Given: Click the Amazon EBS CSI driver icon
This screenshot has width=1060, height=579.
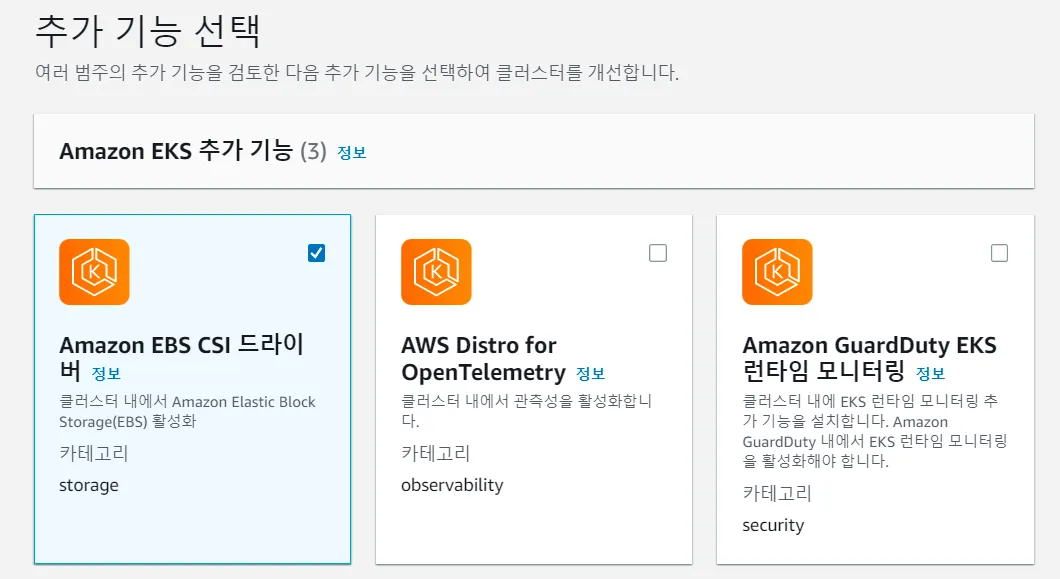Looking at the screenshot, I should (x=94, y=272).
